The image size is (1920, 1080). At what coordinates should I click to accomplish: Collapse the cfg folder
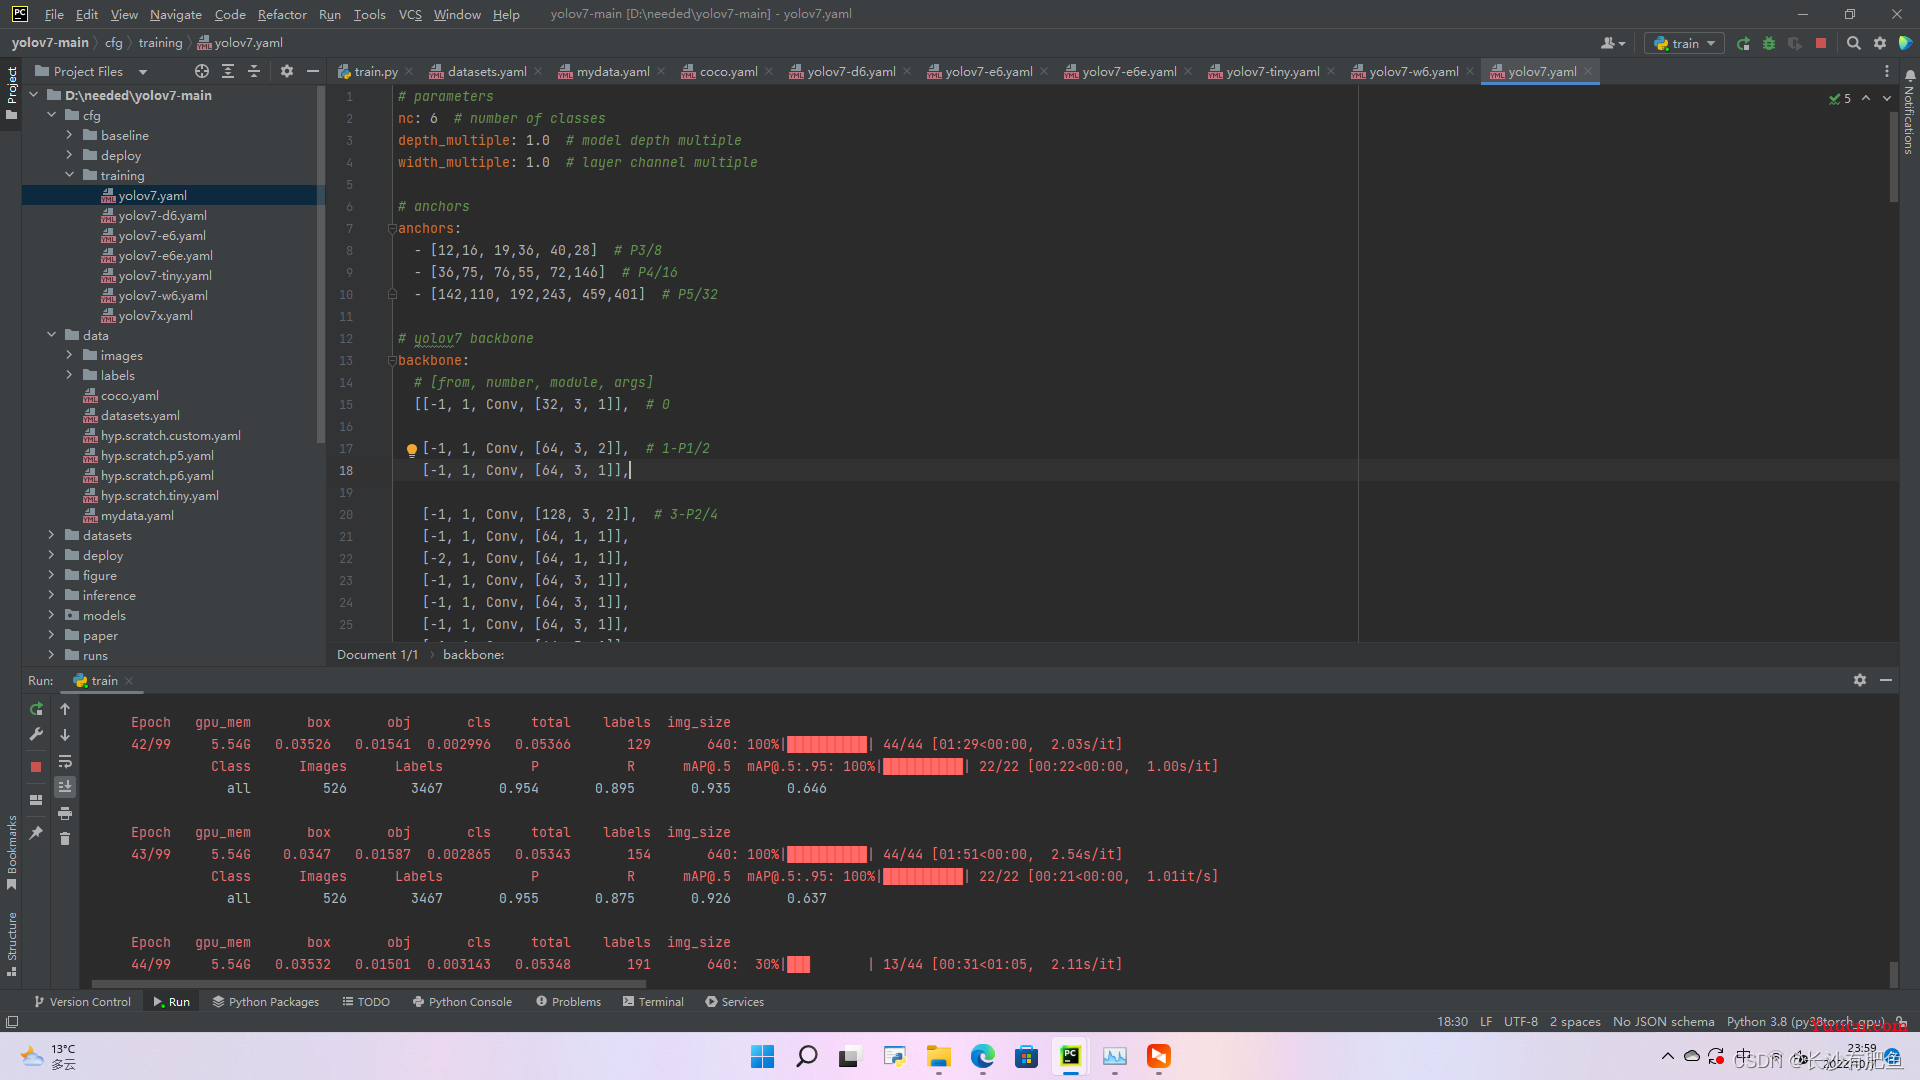(52, 115)
